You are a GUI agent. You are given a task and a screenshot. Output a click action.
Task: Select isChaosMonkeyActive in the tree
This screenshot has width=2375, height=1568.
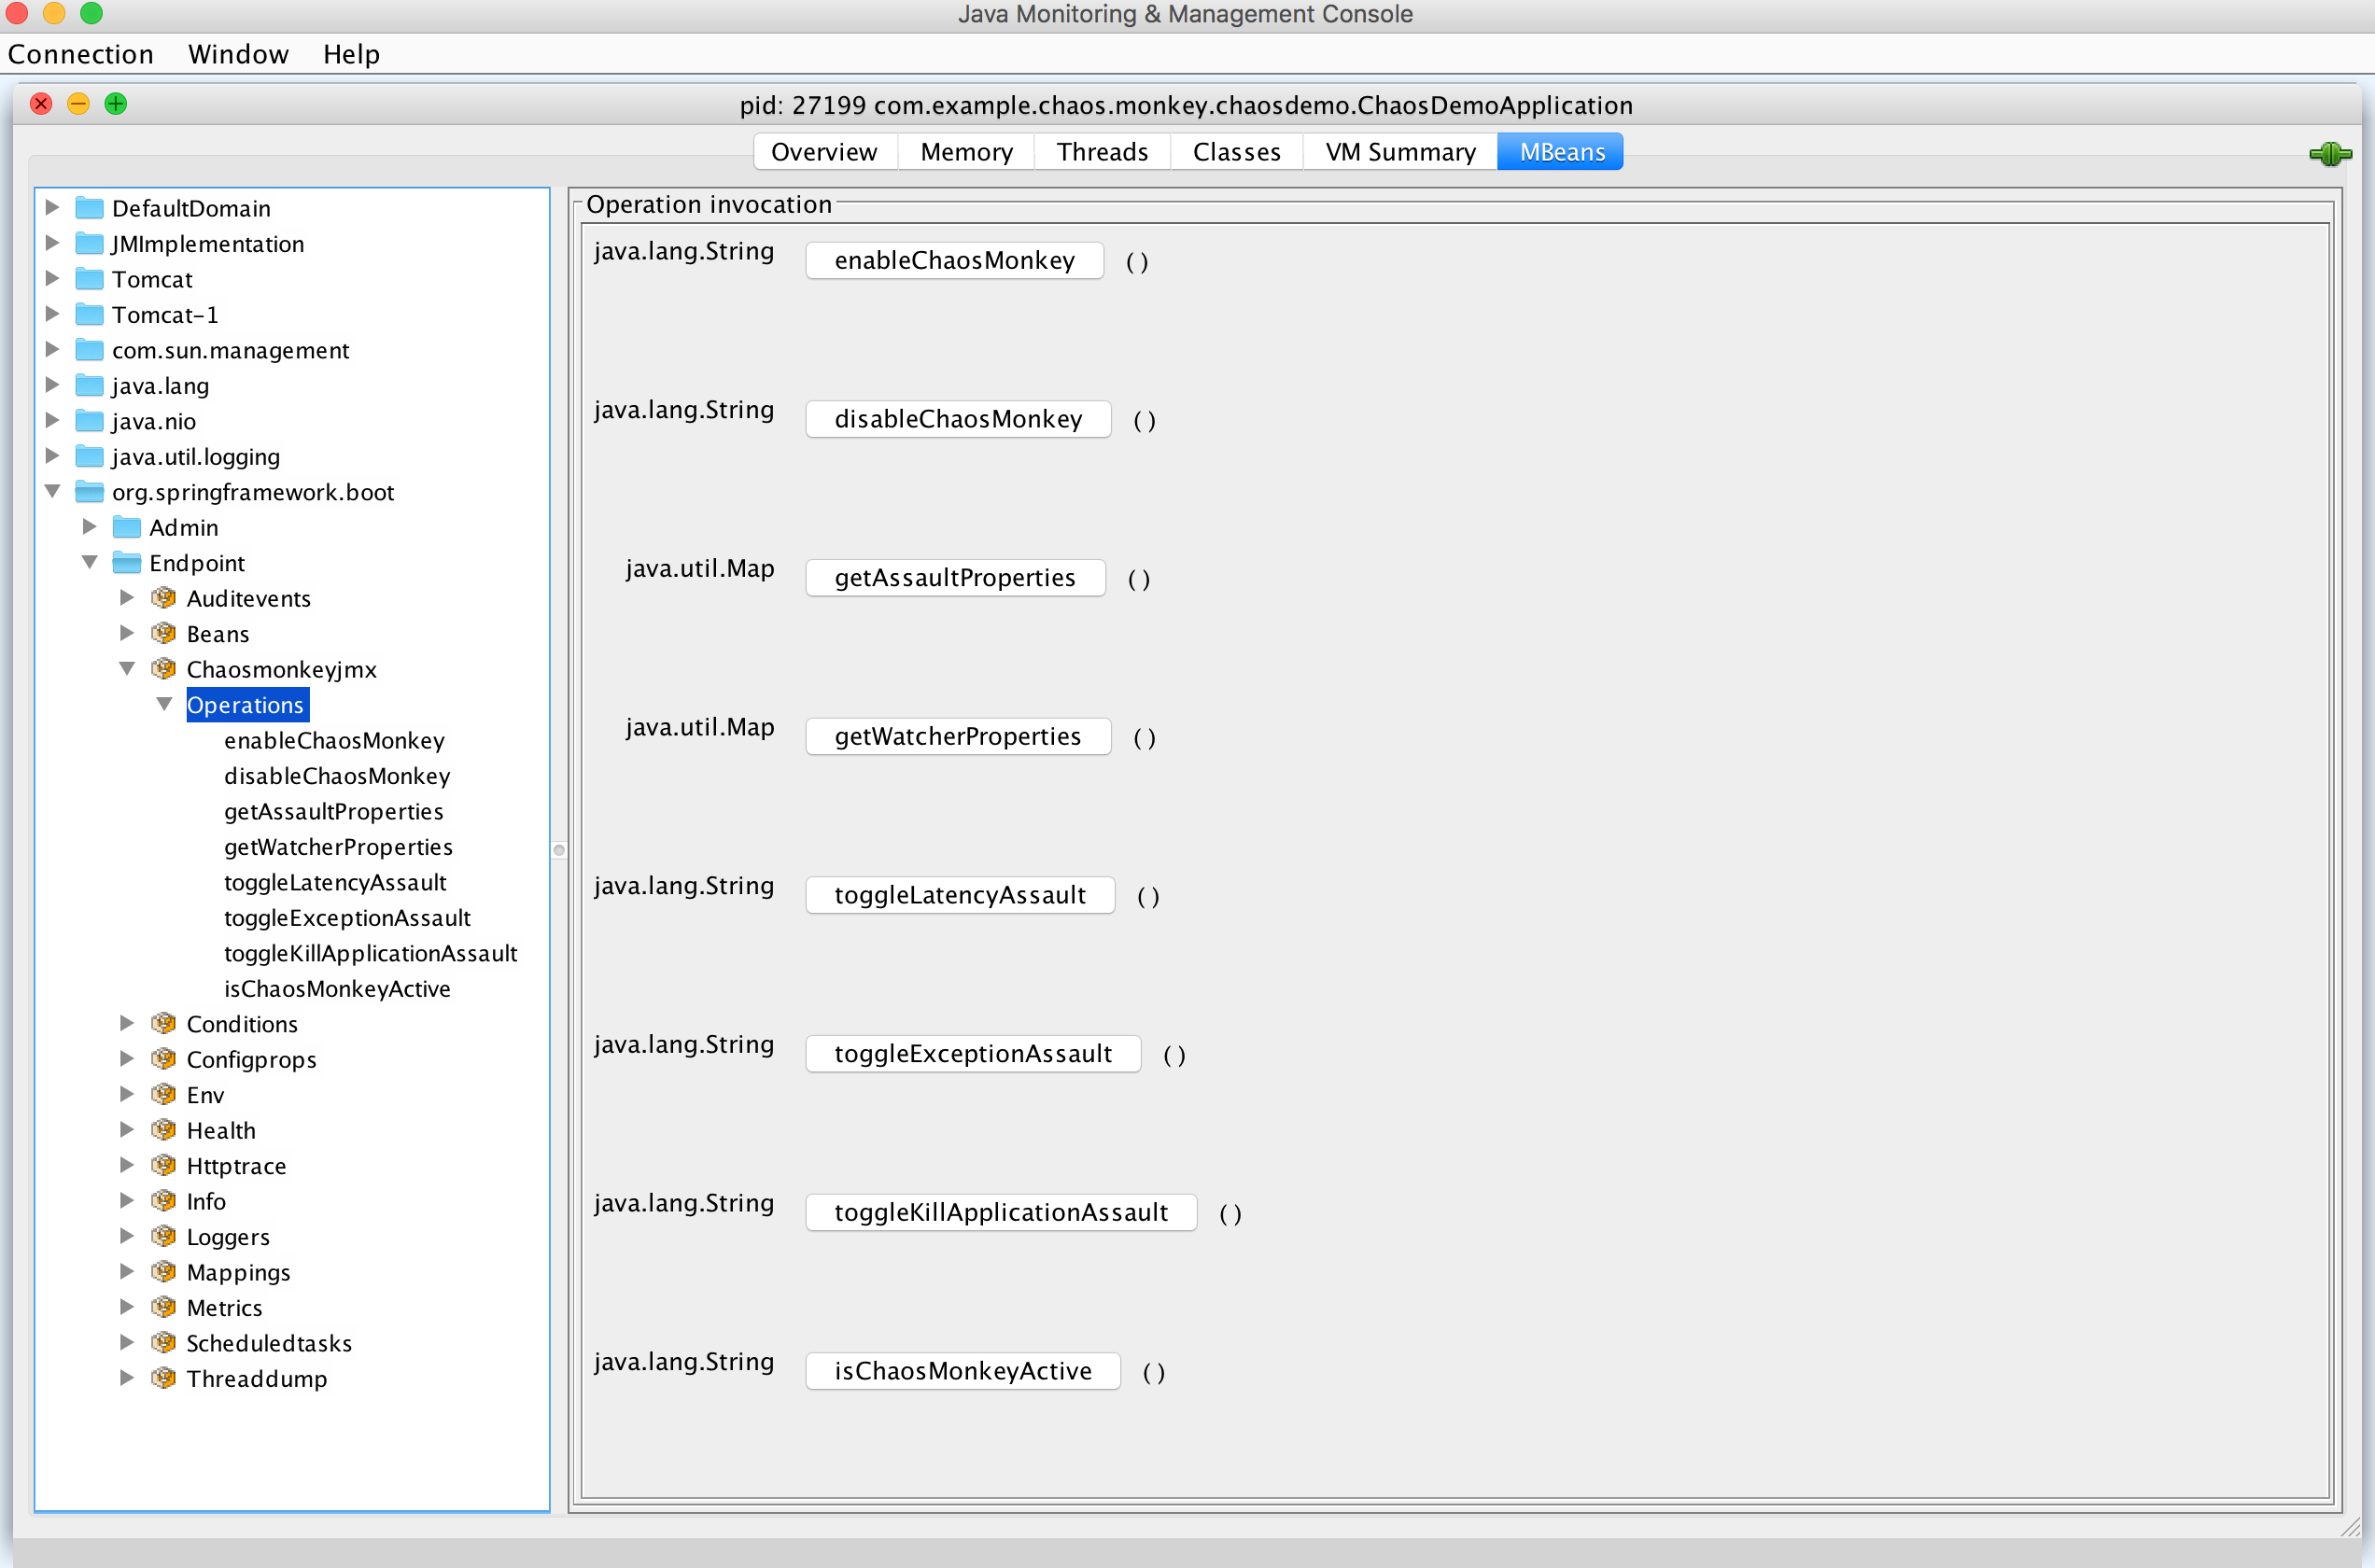[337, 988]
